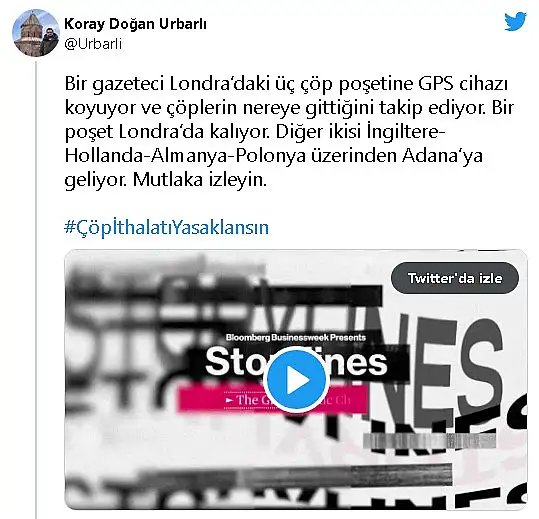
Task: Click the small arrow icon in pink banner
Action: (x=229, y=400)
